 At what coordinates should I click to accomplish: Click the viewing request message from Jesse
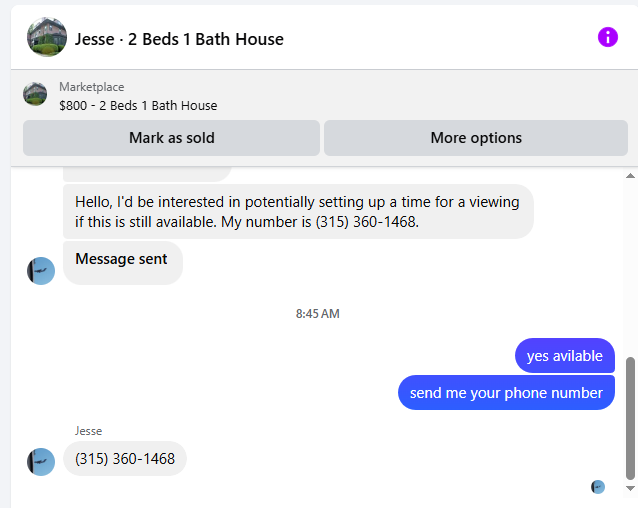pos(298,211)
